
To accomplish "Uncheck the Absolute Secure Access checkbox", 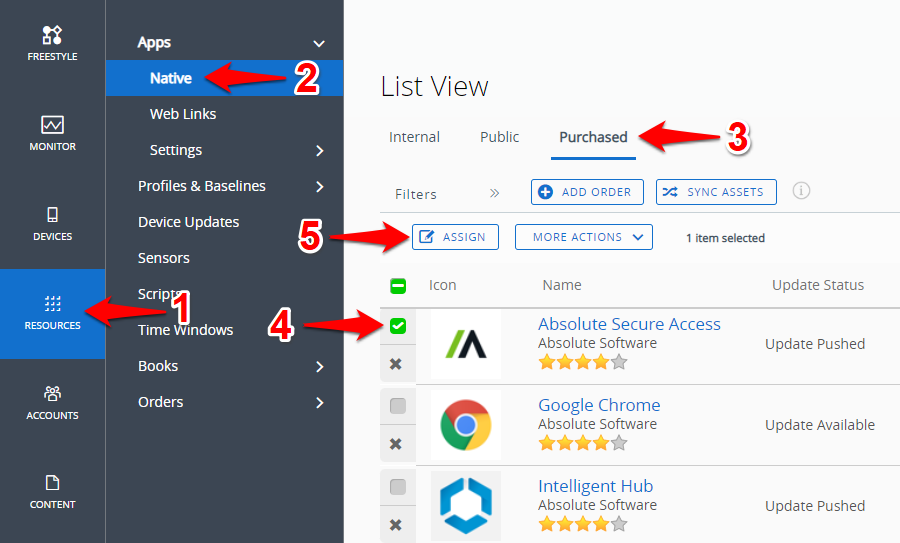I will click(x=398, y=326).
